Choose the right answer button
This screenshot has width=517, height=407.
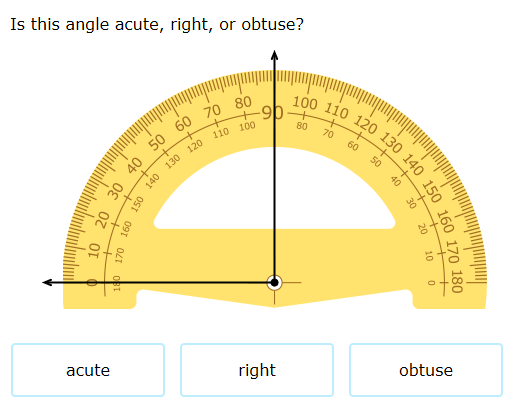tap(257, 370)
